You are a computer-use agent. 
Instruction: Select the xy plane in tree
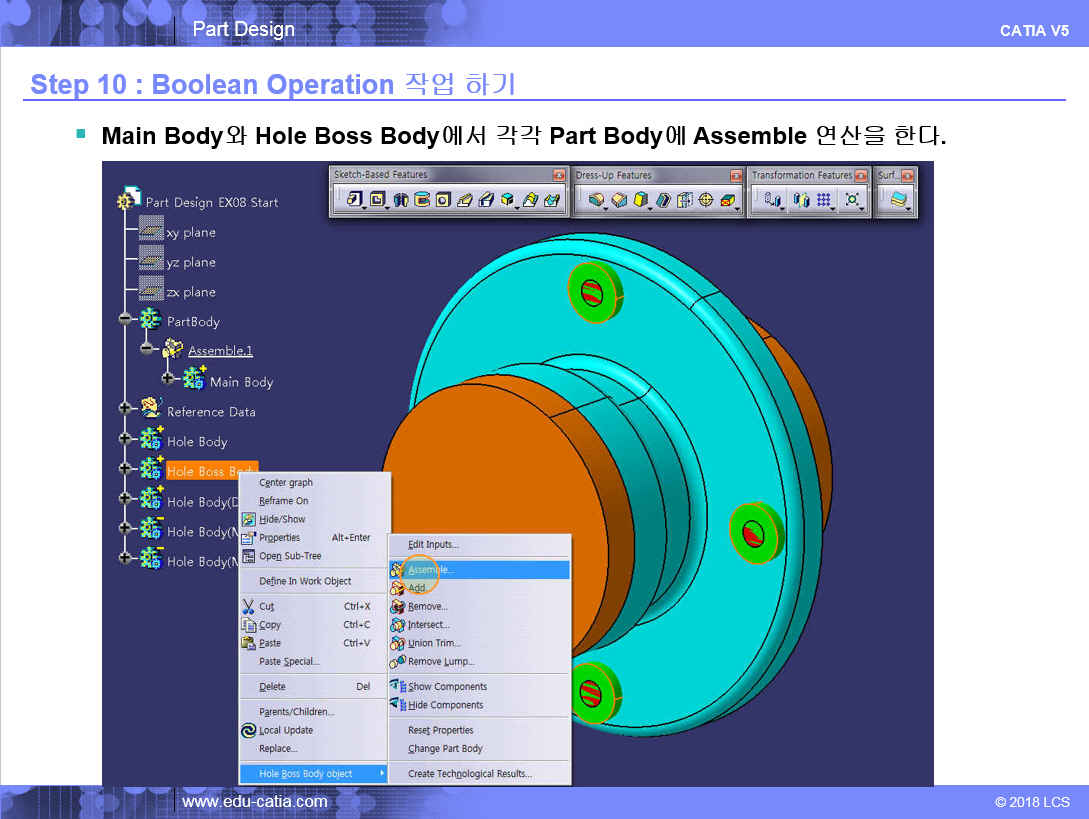pos(190,232)
